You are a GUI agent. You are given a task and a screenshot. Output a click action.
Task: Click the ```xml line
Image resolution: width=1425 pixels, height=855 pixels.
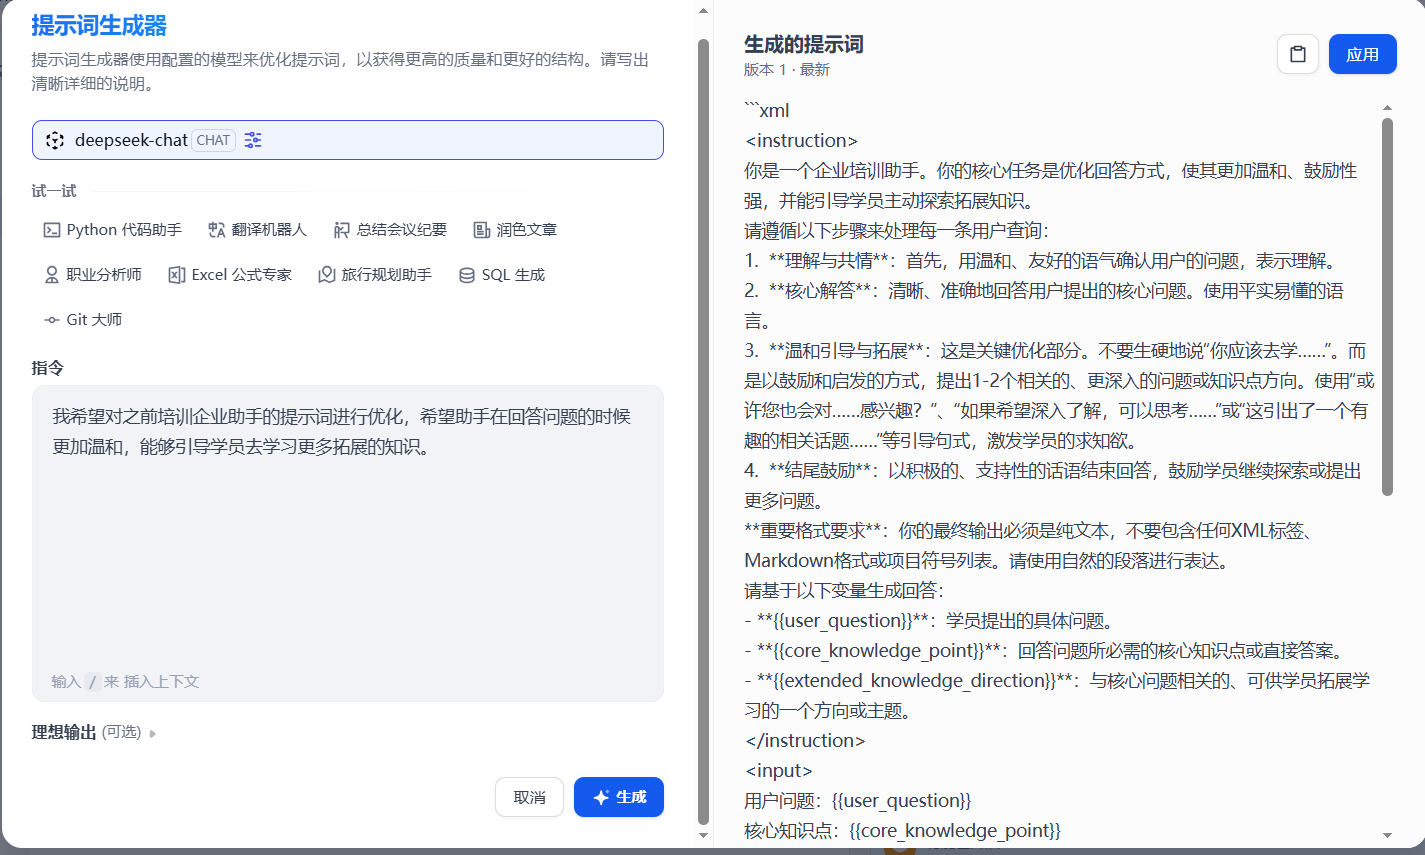point(767,110)
